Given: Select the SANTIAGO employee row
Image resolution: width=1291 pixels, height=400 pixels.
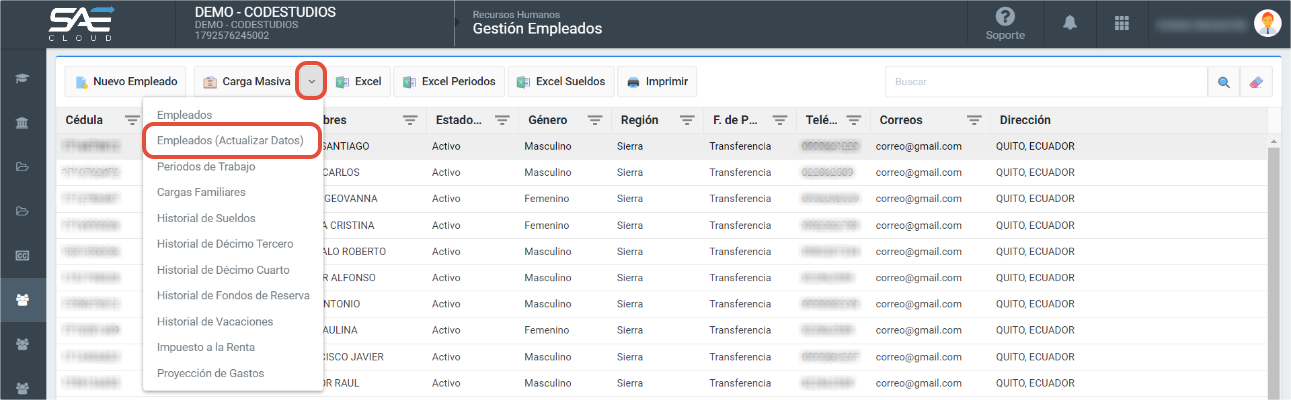Looking at the screenshot, I should (663, 146).
